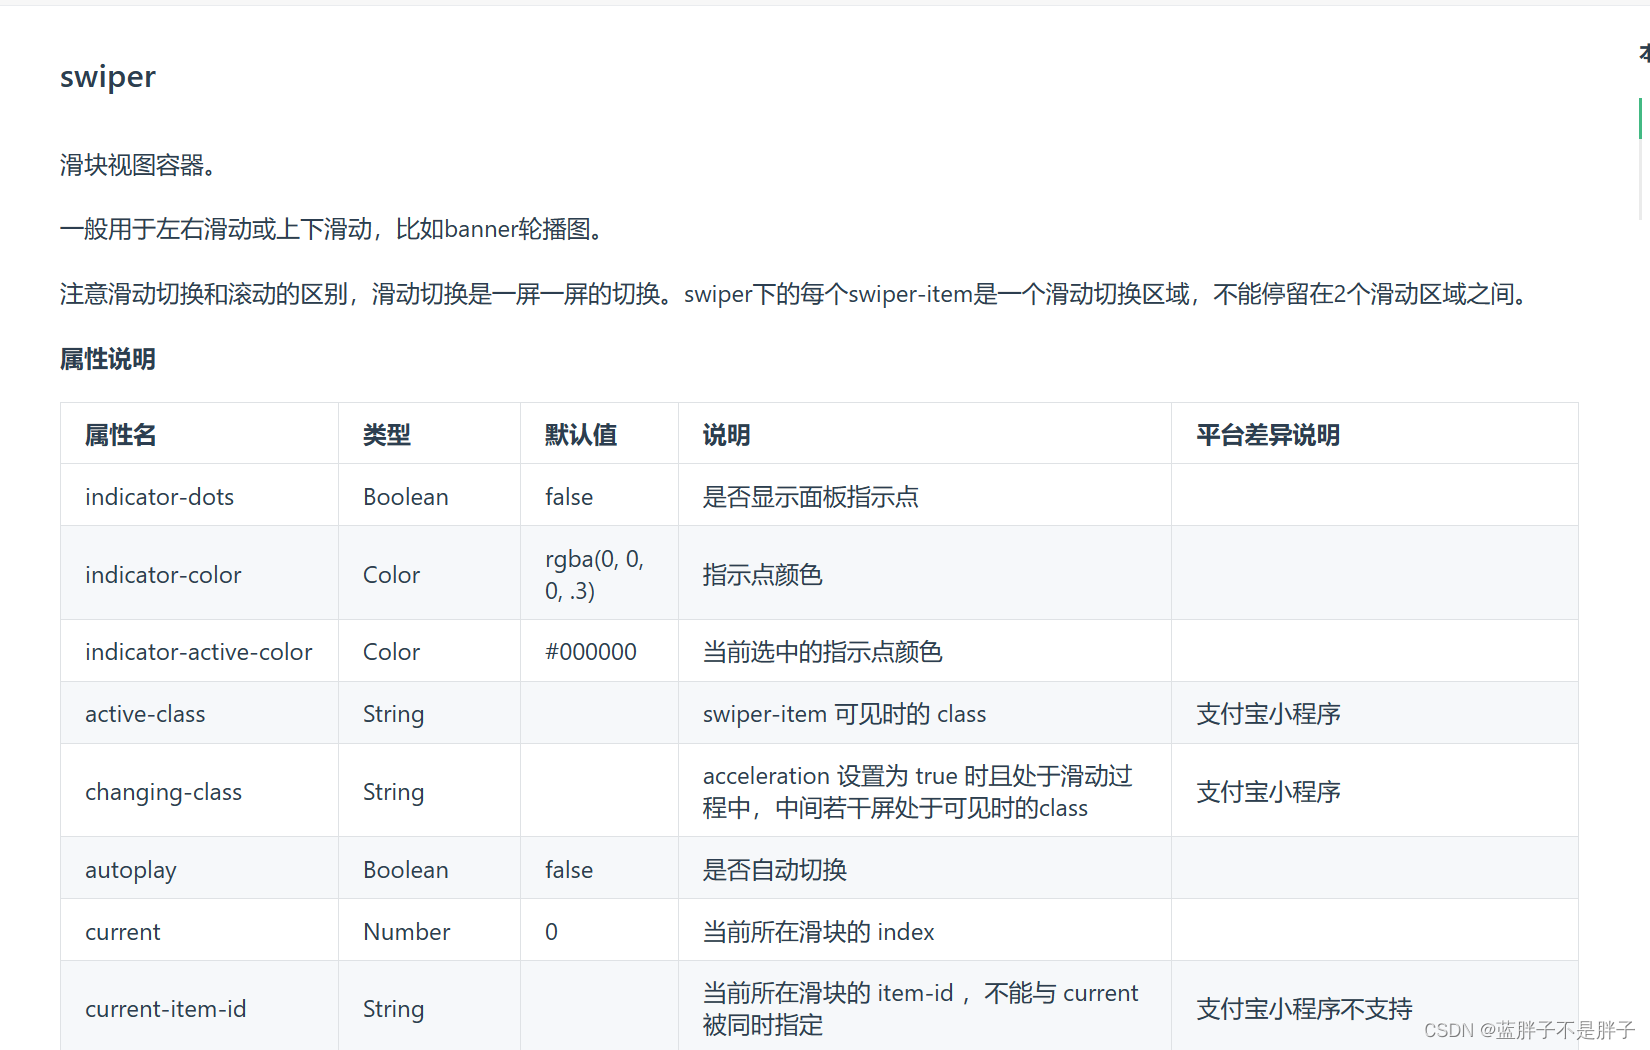Click the active-class attribute name

click(x=145, y=713)
